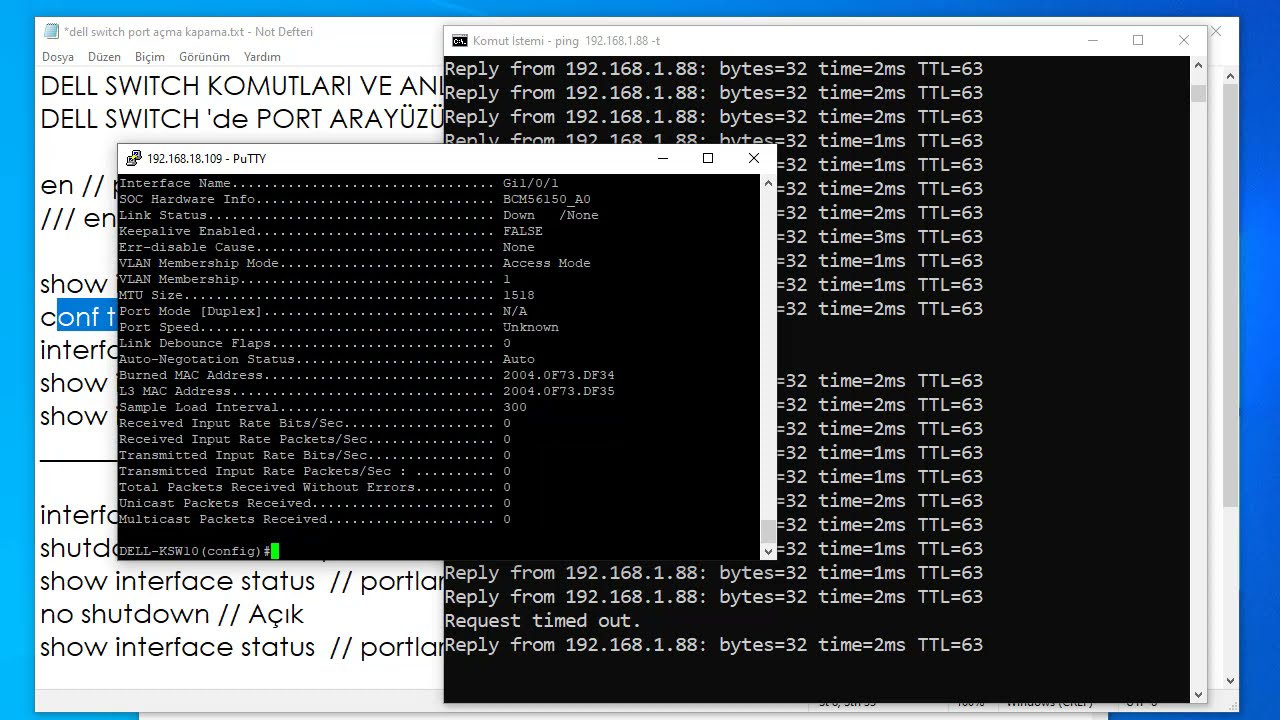This screenshot has height=720, width=1280.
Task: Click 'MTU Size' 1518 row in PuTTY
Action: tap(326, 295)
